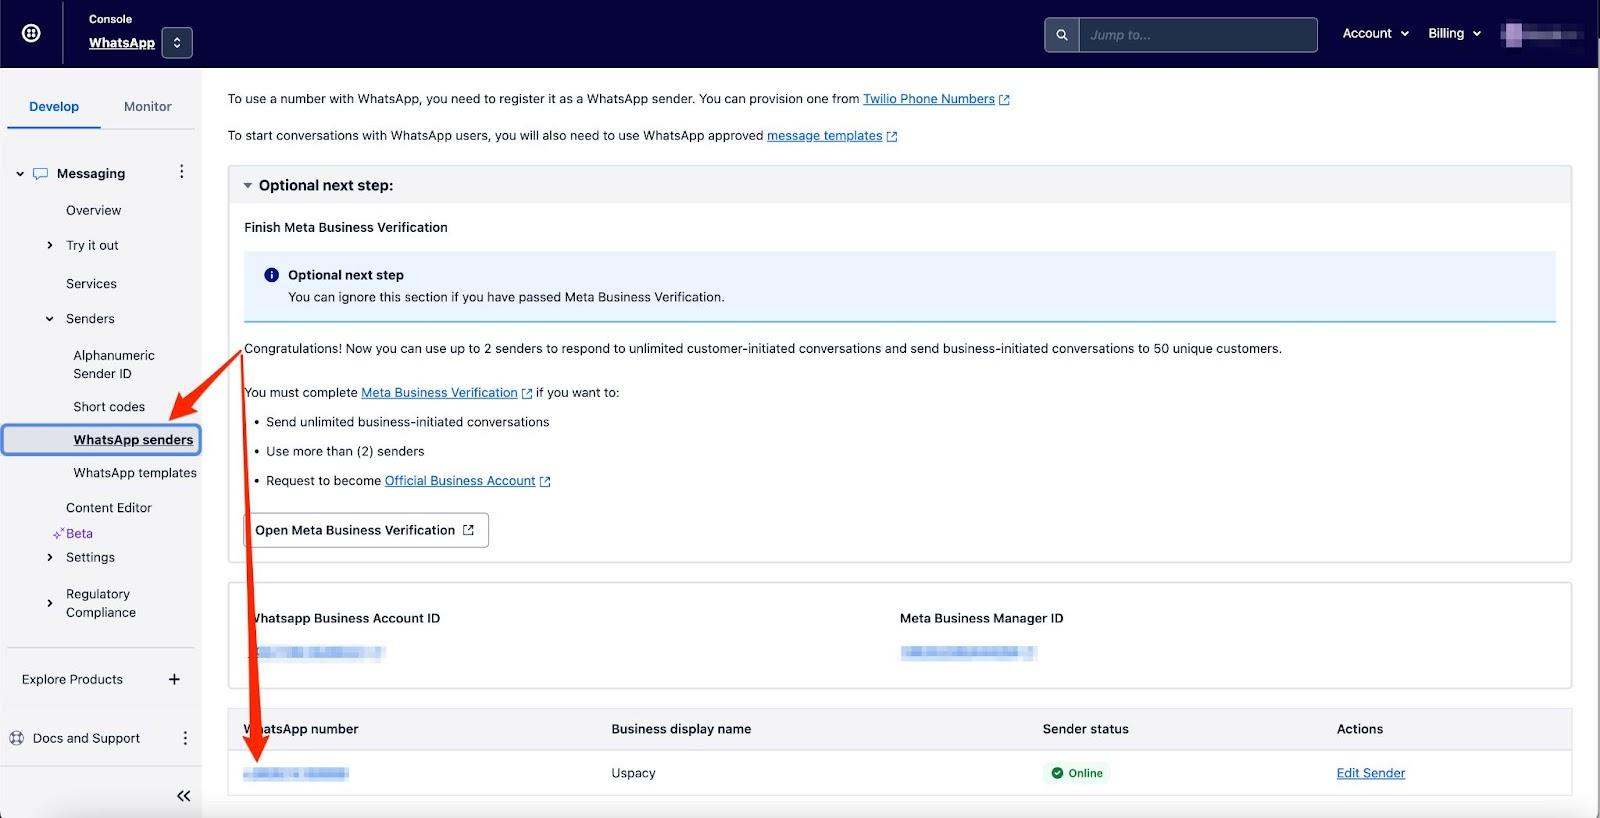
Task: Click the plus icon beside Explore Products
Action: (174, 680)
